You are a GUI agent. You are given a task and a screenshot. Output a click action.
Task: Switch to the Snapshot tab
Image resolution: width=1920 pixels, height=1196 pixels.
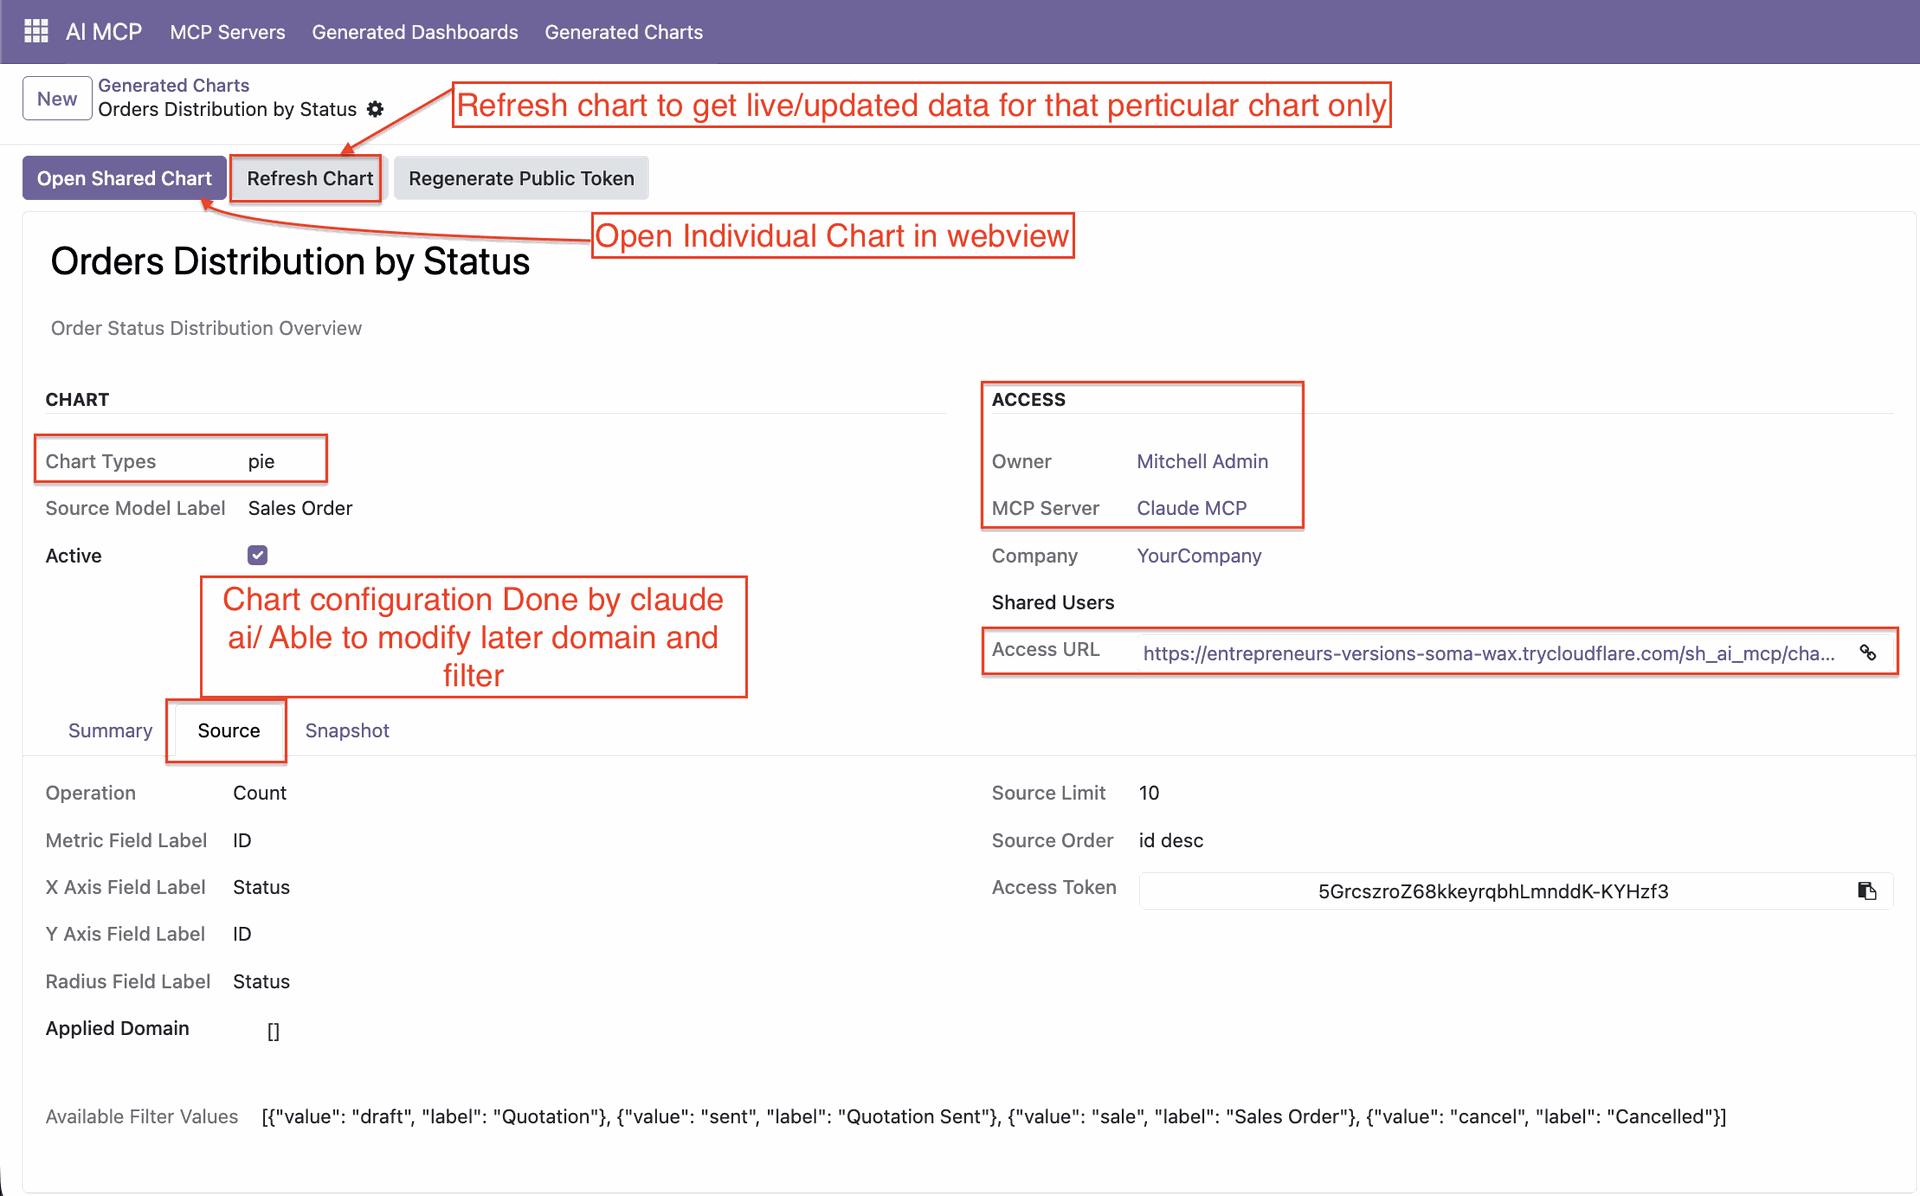pyautogui.click(x=346, y=730)
